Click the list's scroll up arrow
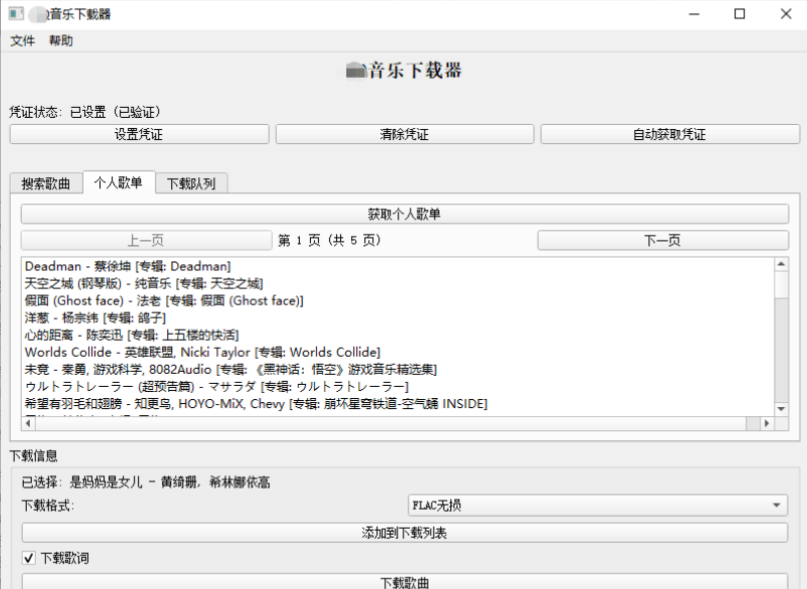This screenshot has width=807, height=589. point(782,264)
